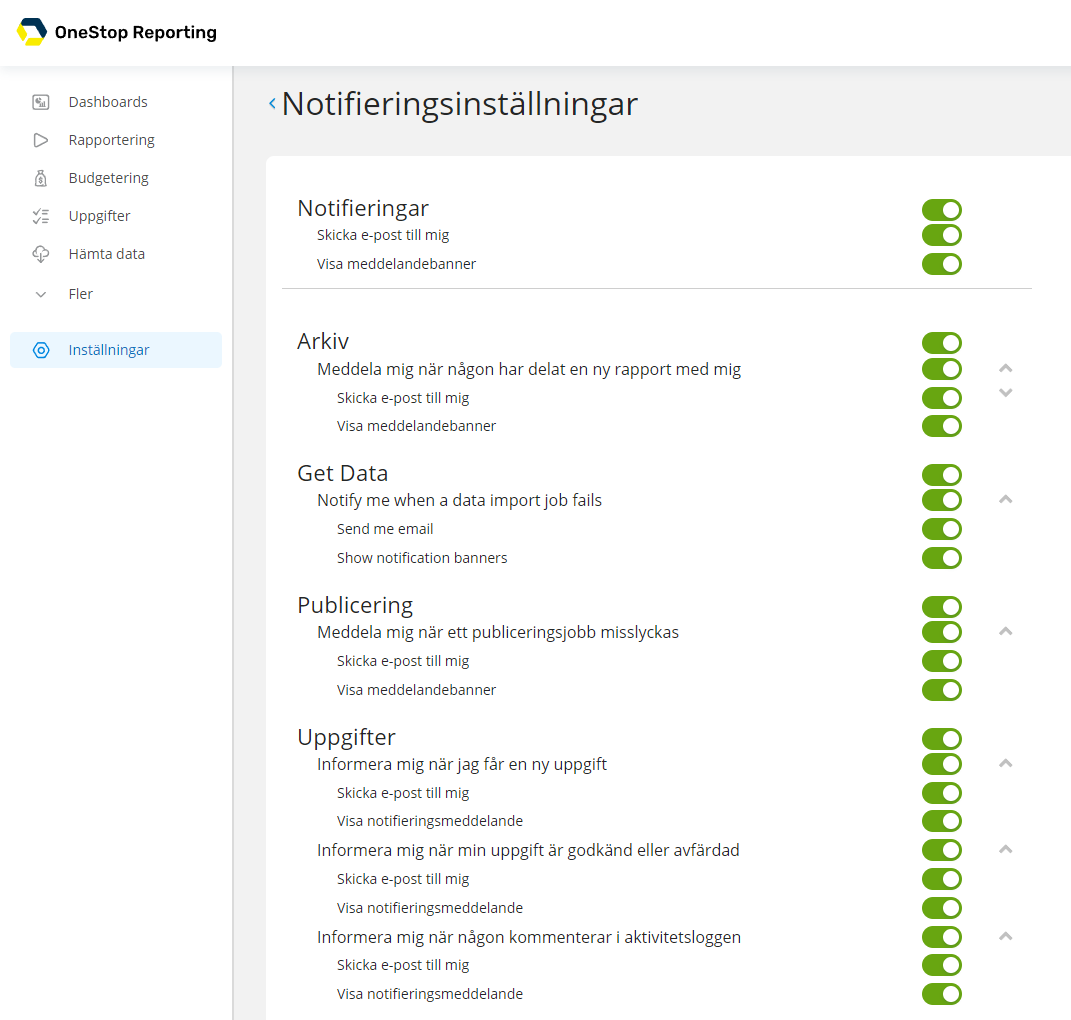Disable the main Notifieringar toggle
This screenshot has height=1020, width=1071.
[x=941, y=209]
